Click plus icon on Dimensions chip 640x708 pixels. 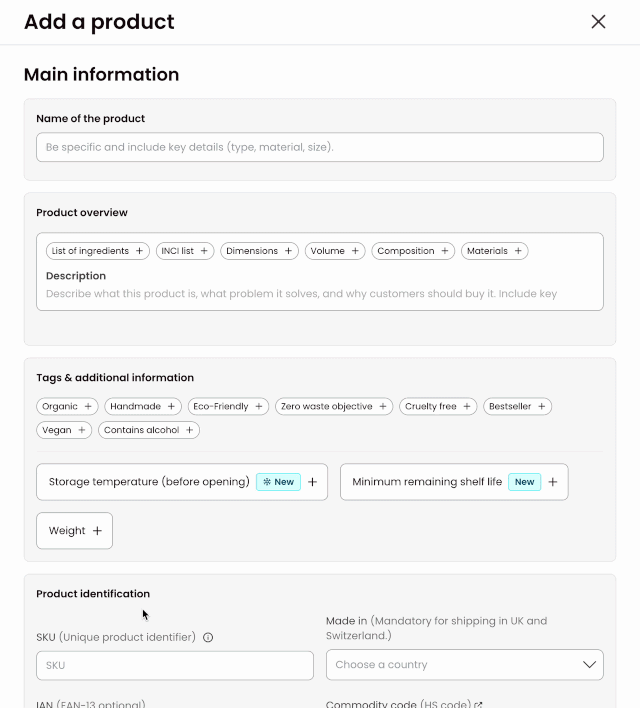point(288,251)
